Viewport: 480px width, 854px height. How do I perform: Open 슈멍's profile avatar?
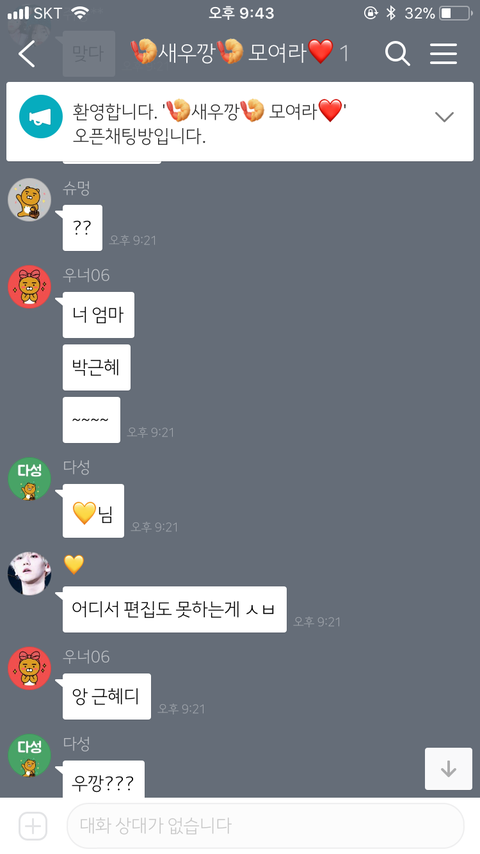point(29,200)
